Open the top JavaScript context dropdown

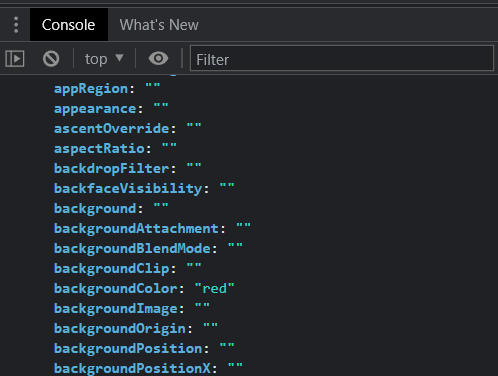tap(104, 59)
